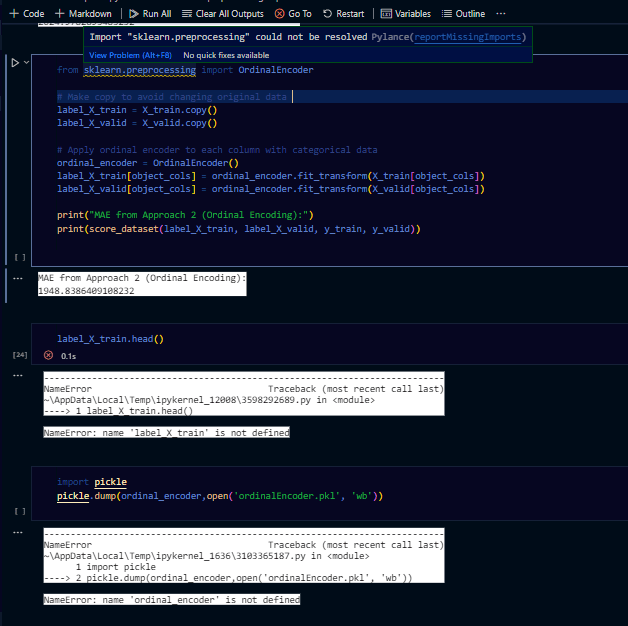This screenshot has height=626, width=628.
Task: Open reportMissingImports documentation link
Action: coord(468,37)
